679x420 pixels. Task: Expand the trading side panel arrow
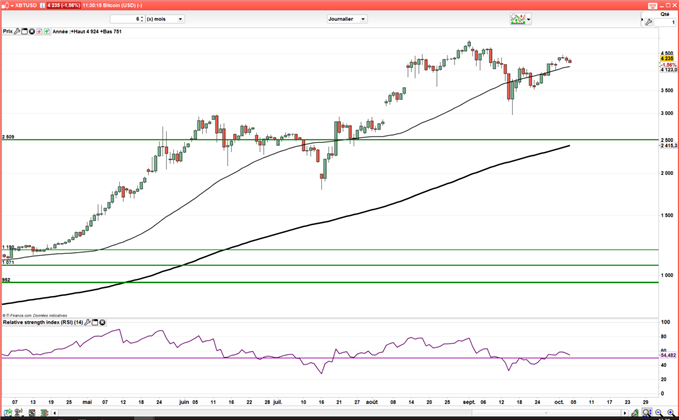tap(642, 20)
